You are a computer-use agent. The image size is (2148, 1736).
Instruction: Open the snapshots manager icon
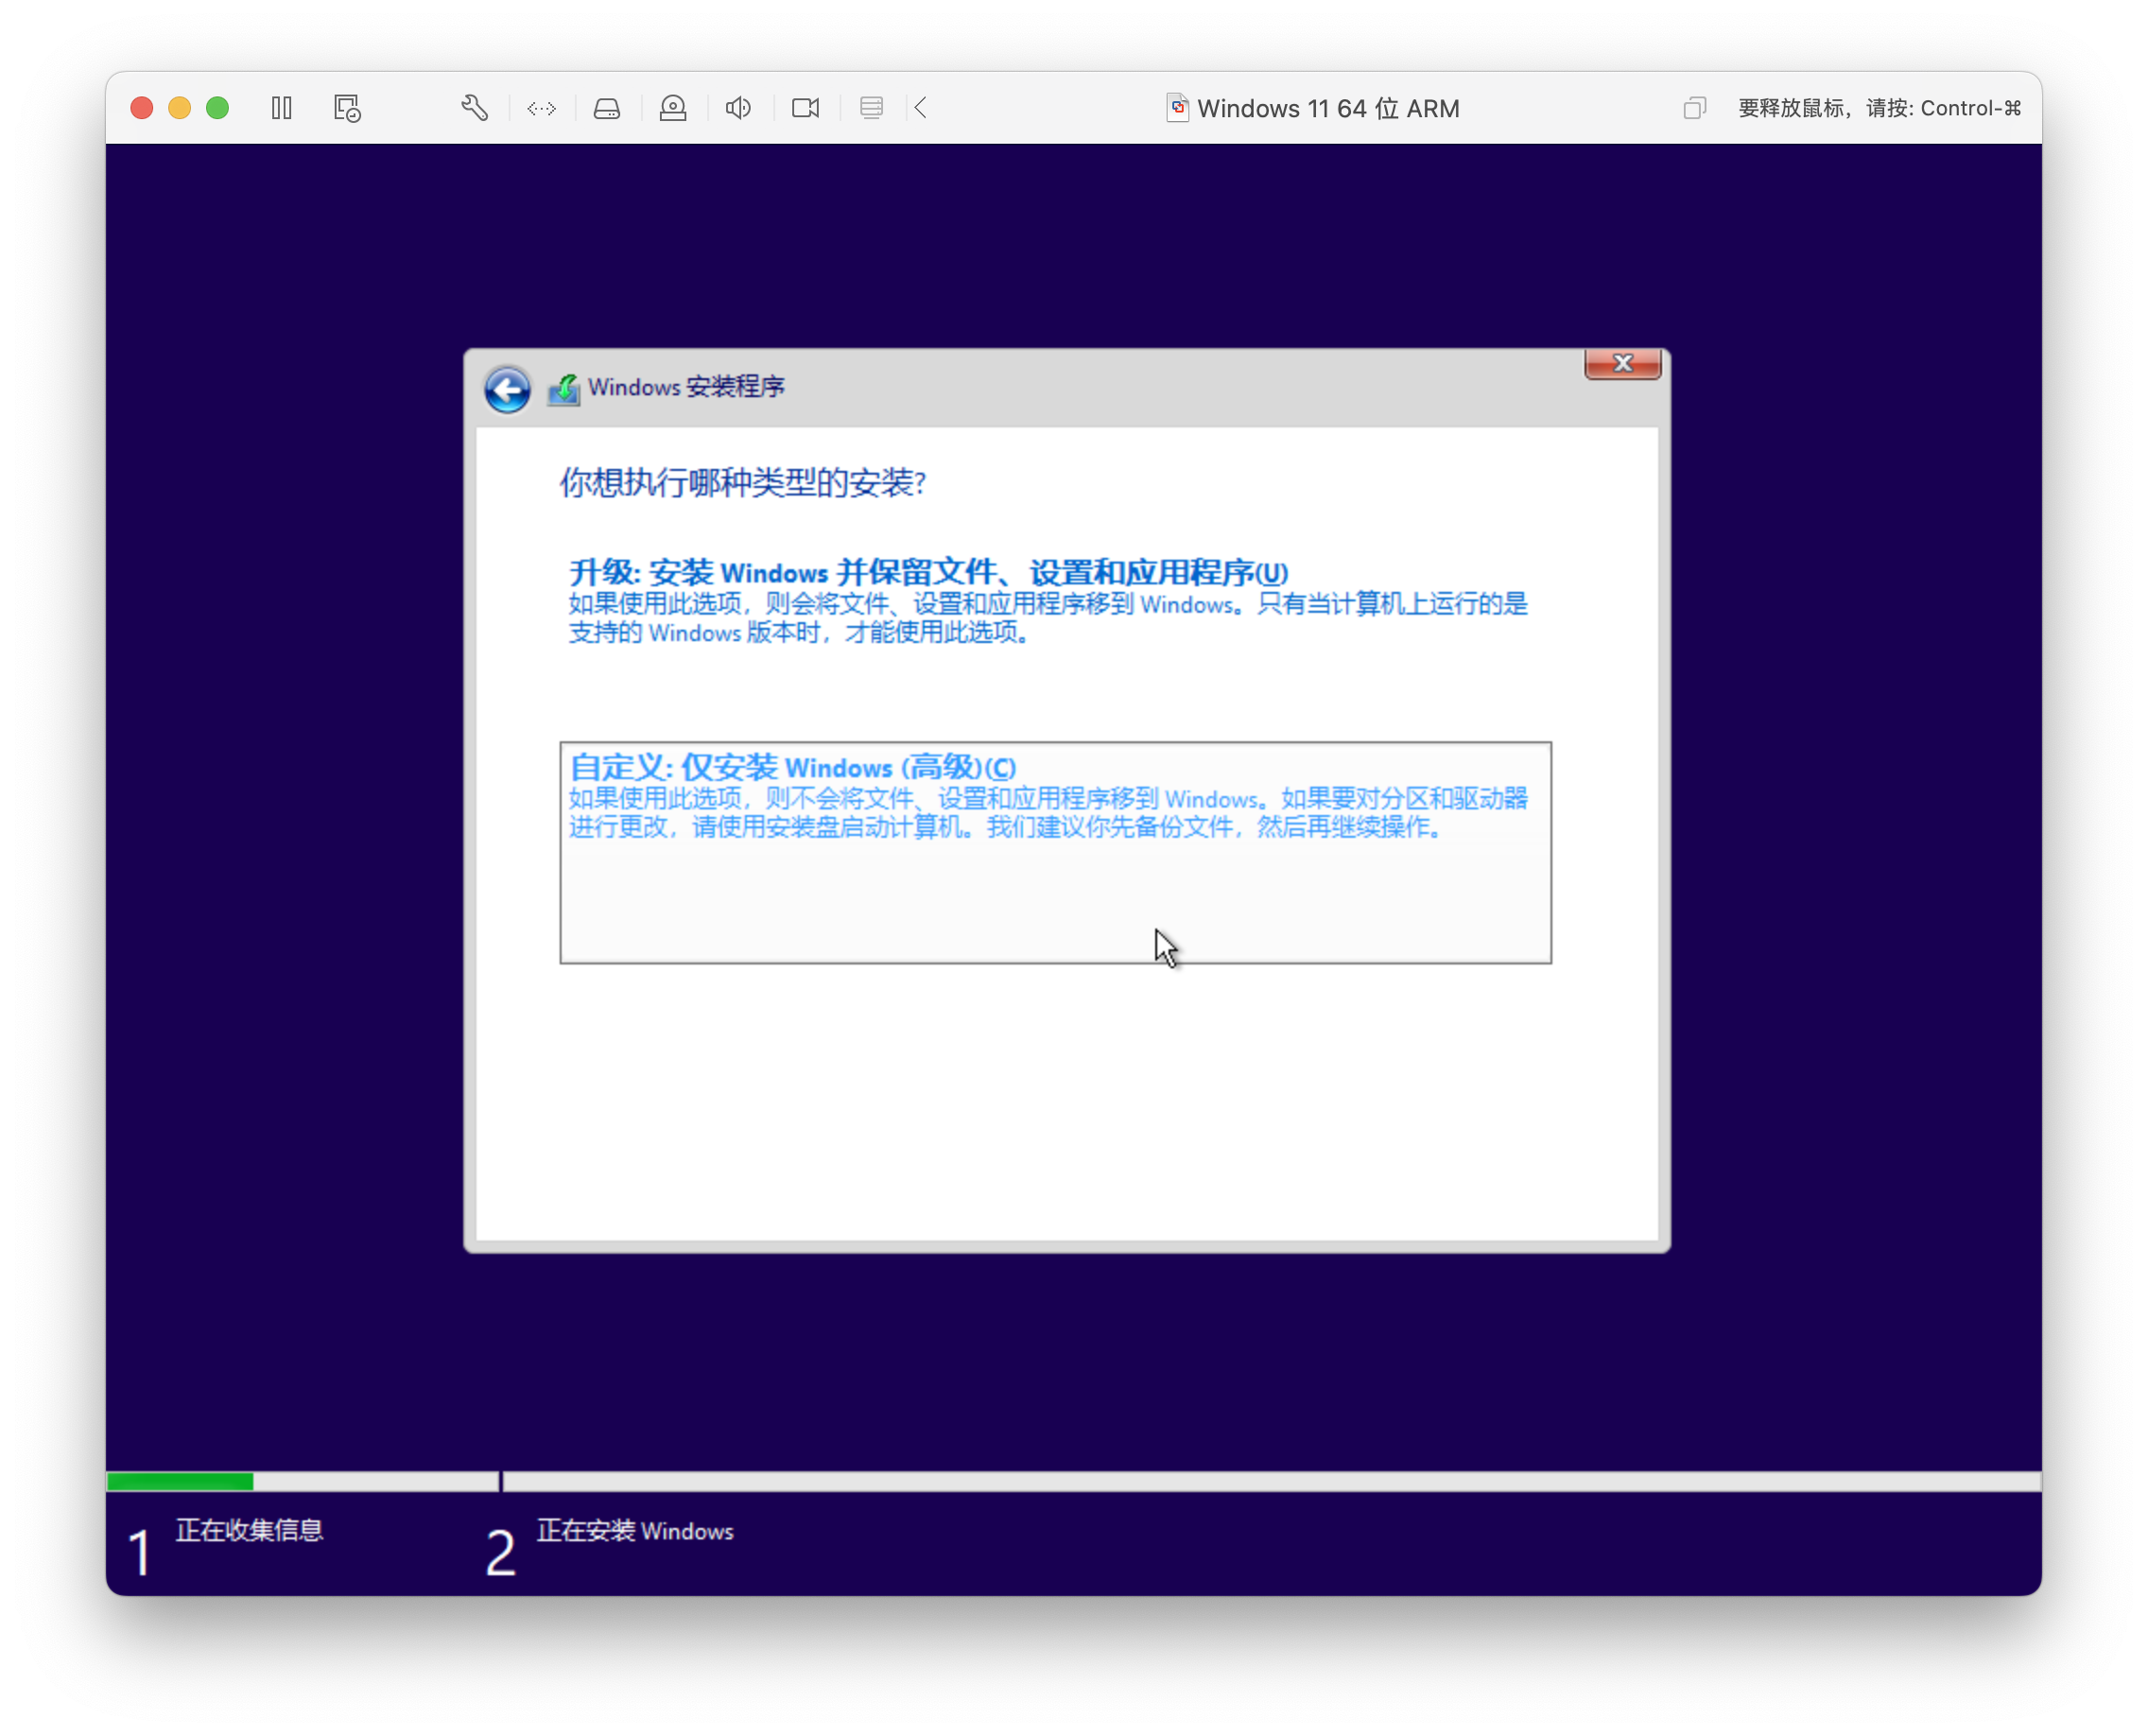pos(347,108)
